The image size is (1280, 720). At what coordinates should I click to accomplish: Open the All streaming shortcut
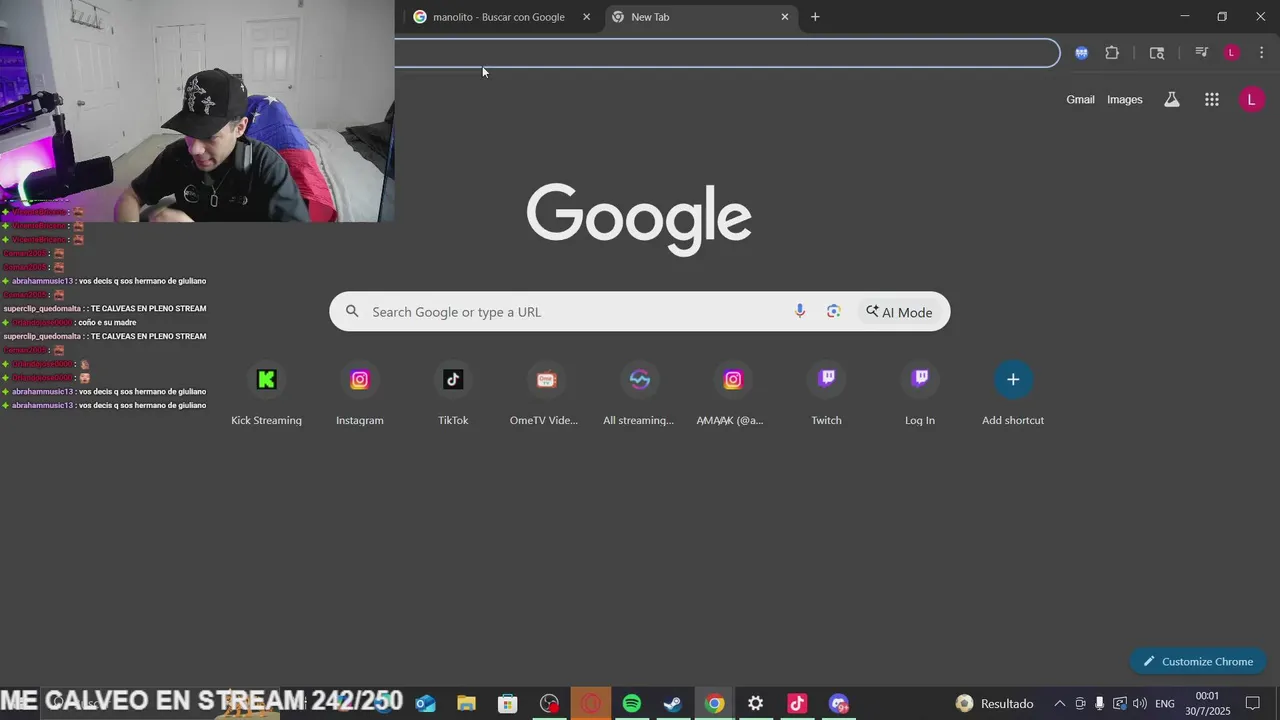coord(640,394)
